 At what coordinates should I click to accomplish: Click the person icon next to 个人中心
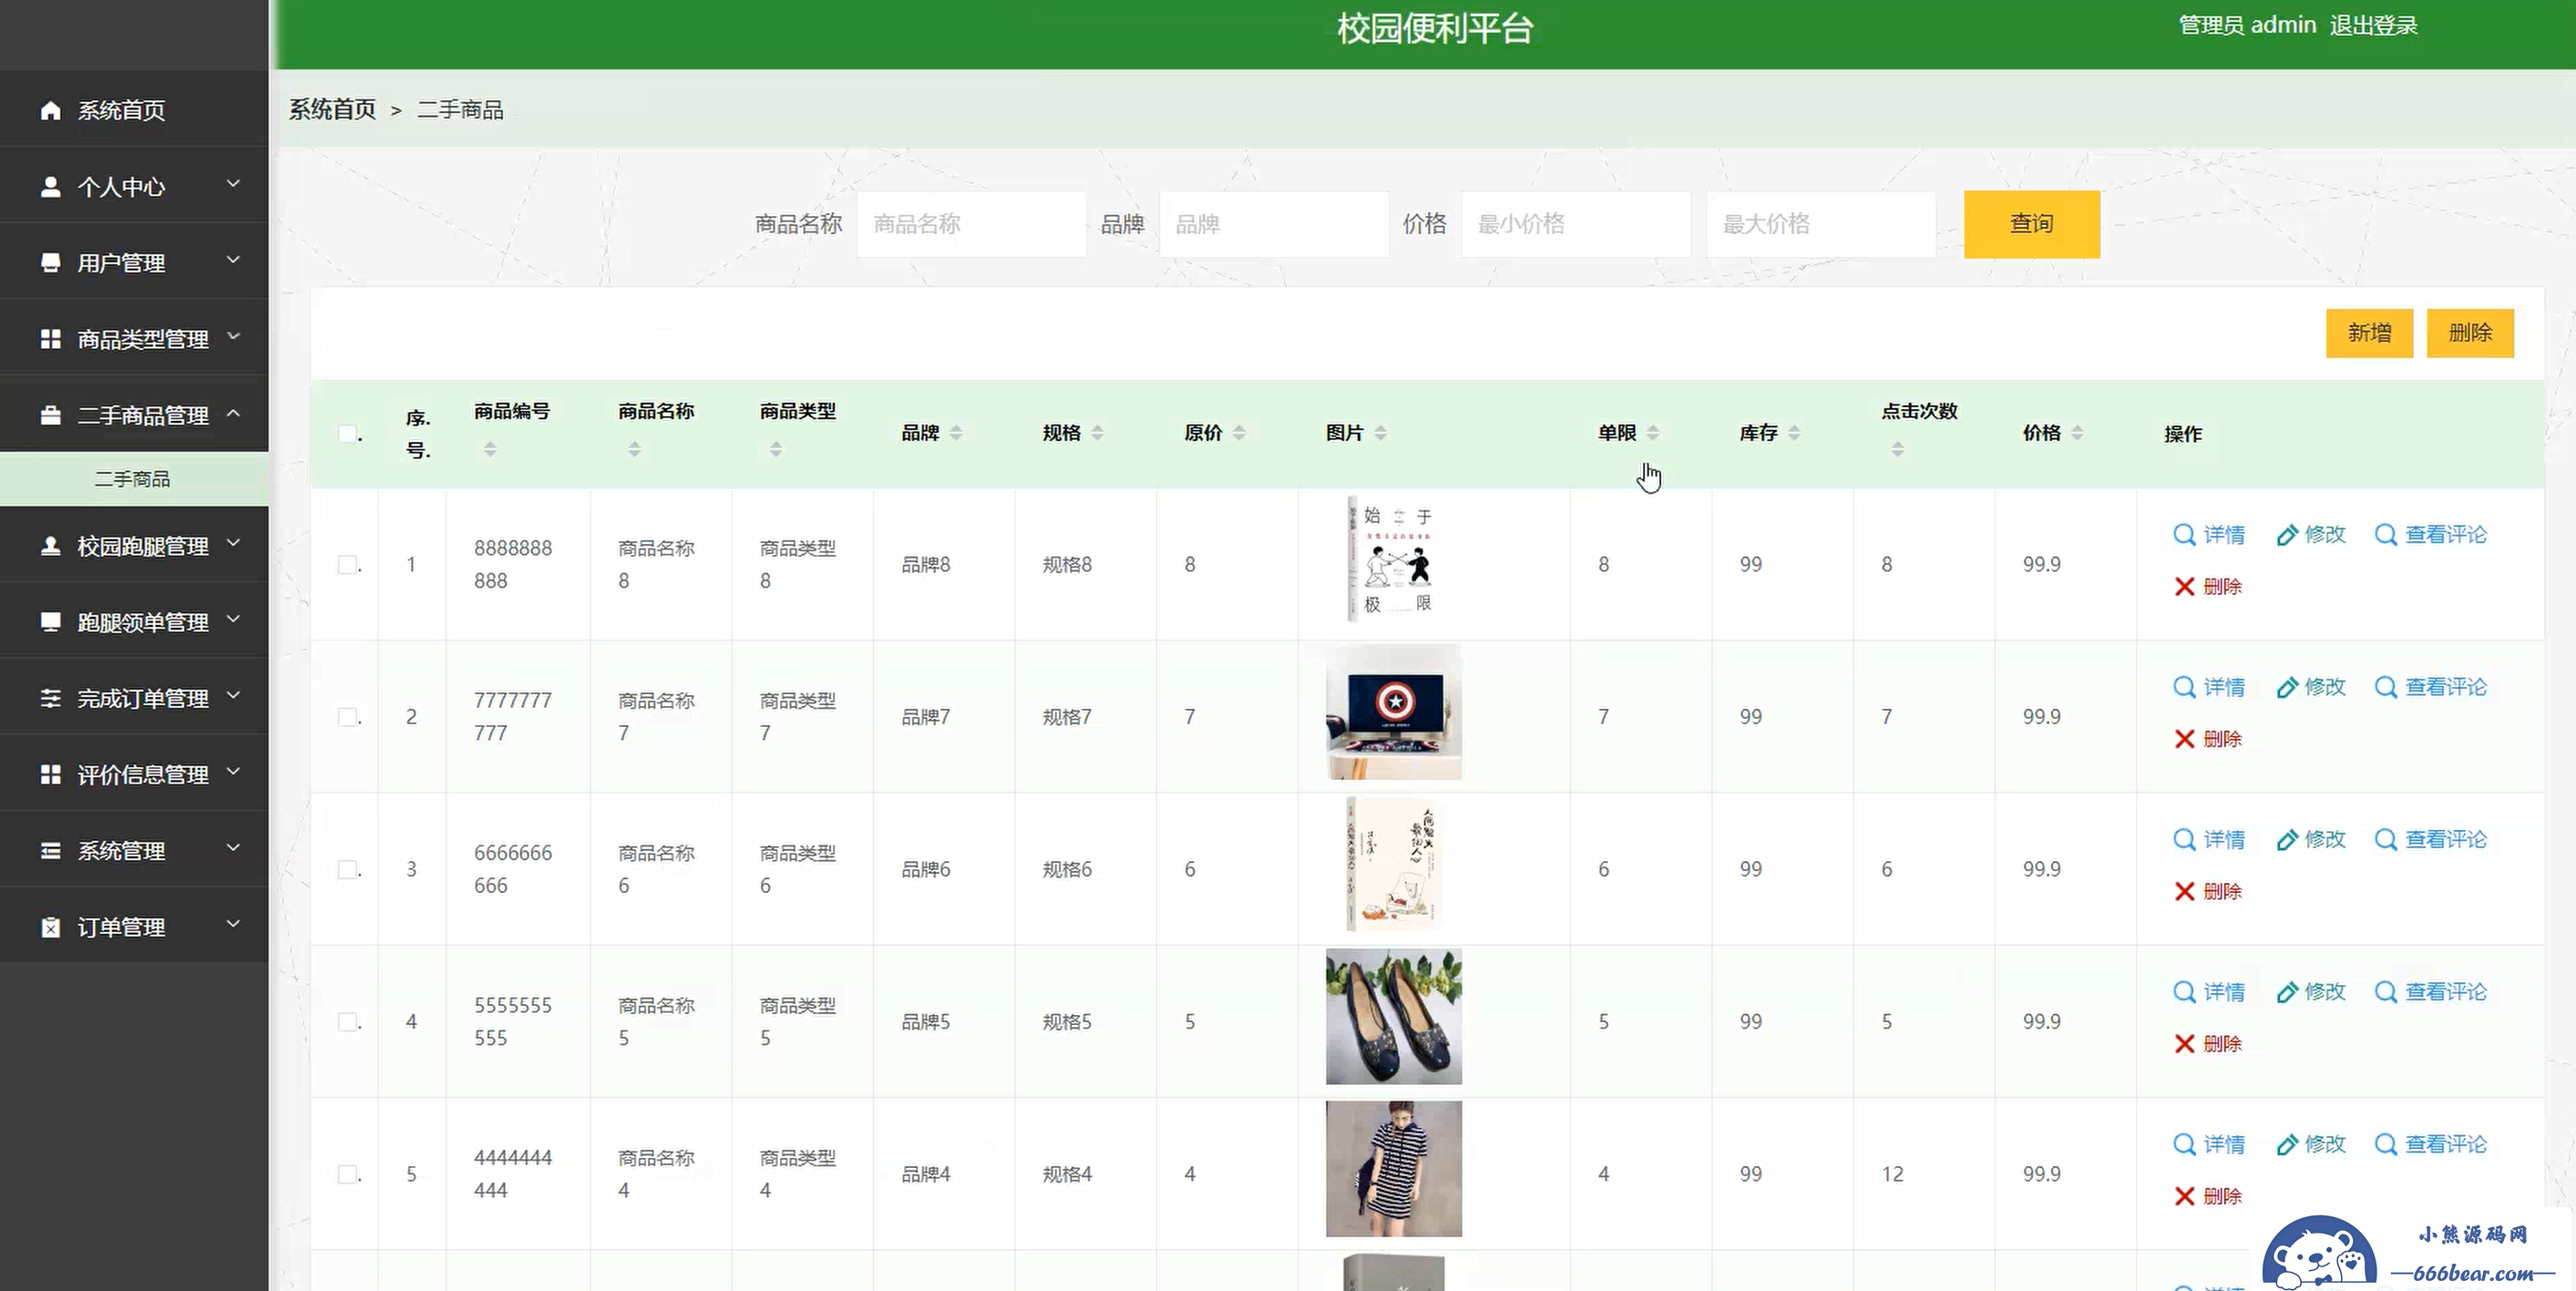pos(50,187)
